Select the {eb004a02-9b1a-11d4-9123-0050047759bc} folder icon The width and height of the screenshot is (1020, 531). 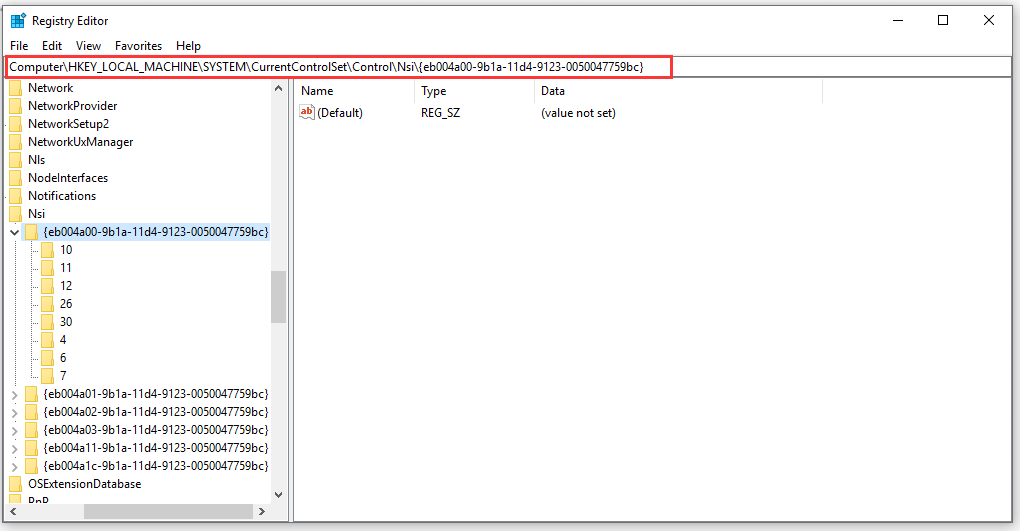click(31, 412)
